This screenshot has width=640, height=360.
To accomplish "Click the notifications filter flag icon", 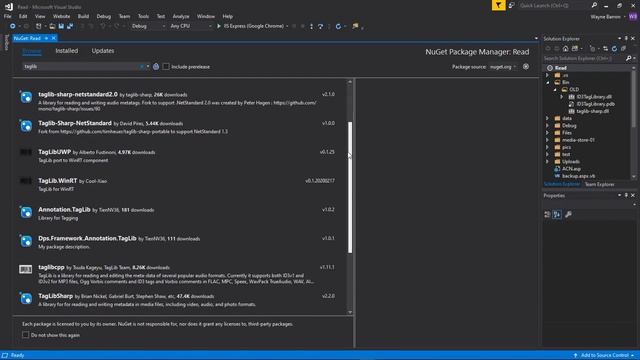I will [x=498, y=5].
